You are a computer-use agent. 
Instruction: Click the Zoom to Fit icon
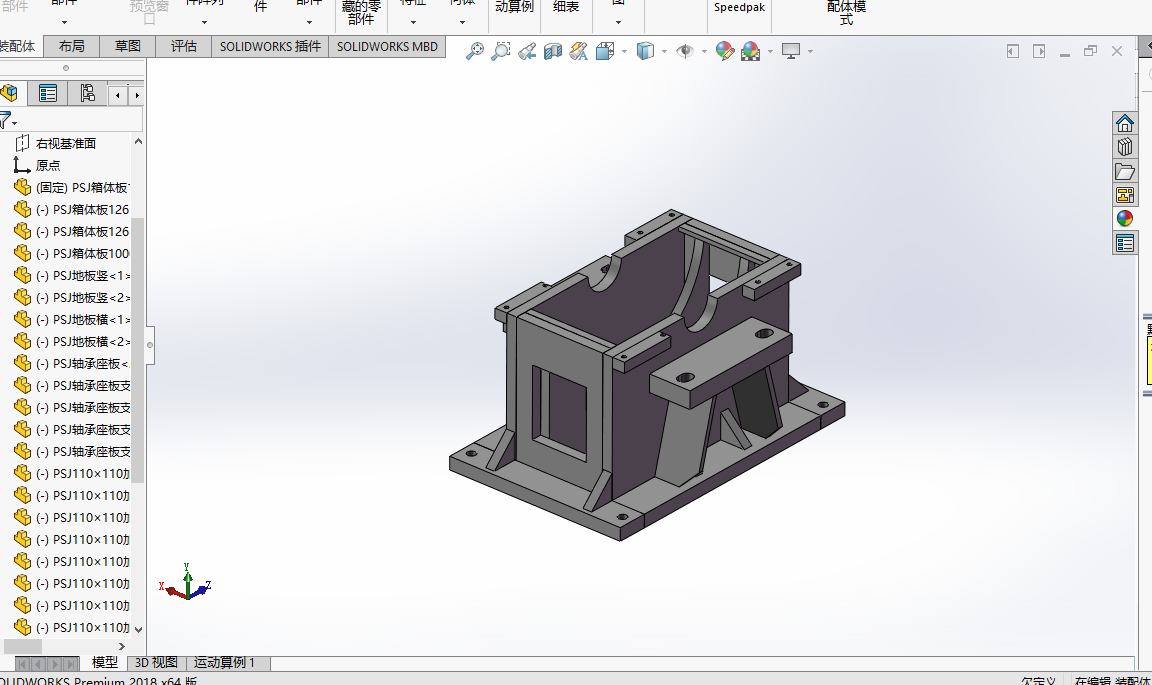coord(475,51)
